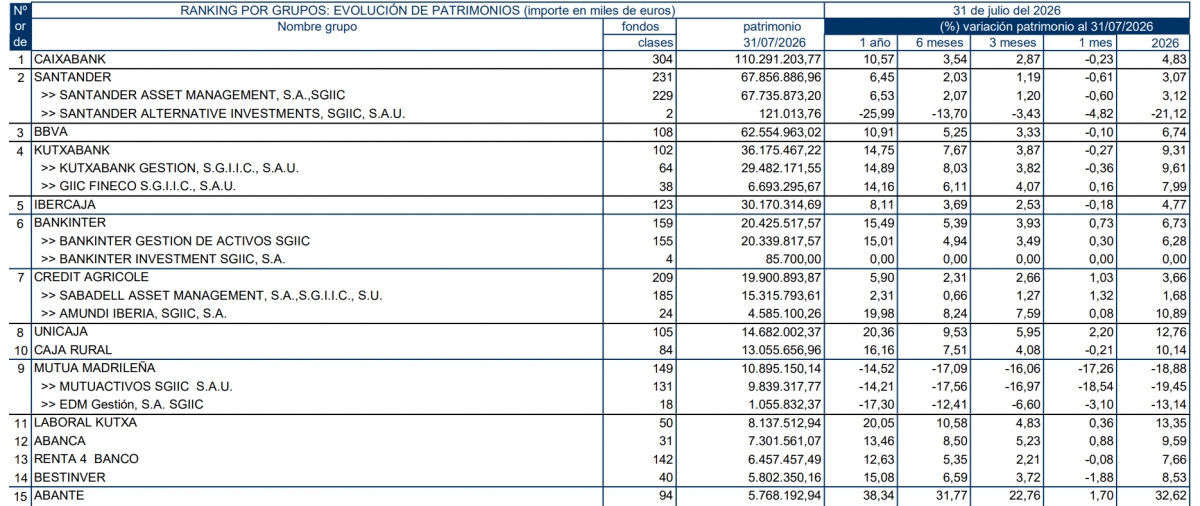Click the ABANCA group name
This screenshot has width=1200, height=506.
[x=59, y=441]
